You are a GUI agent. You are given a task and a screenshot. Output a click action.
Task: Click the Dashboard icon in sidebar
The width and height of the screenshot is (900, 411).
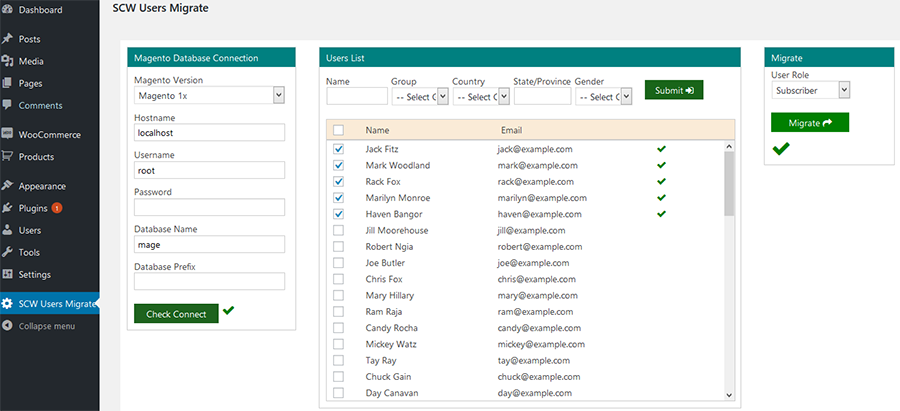[8, 10]
